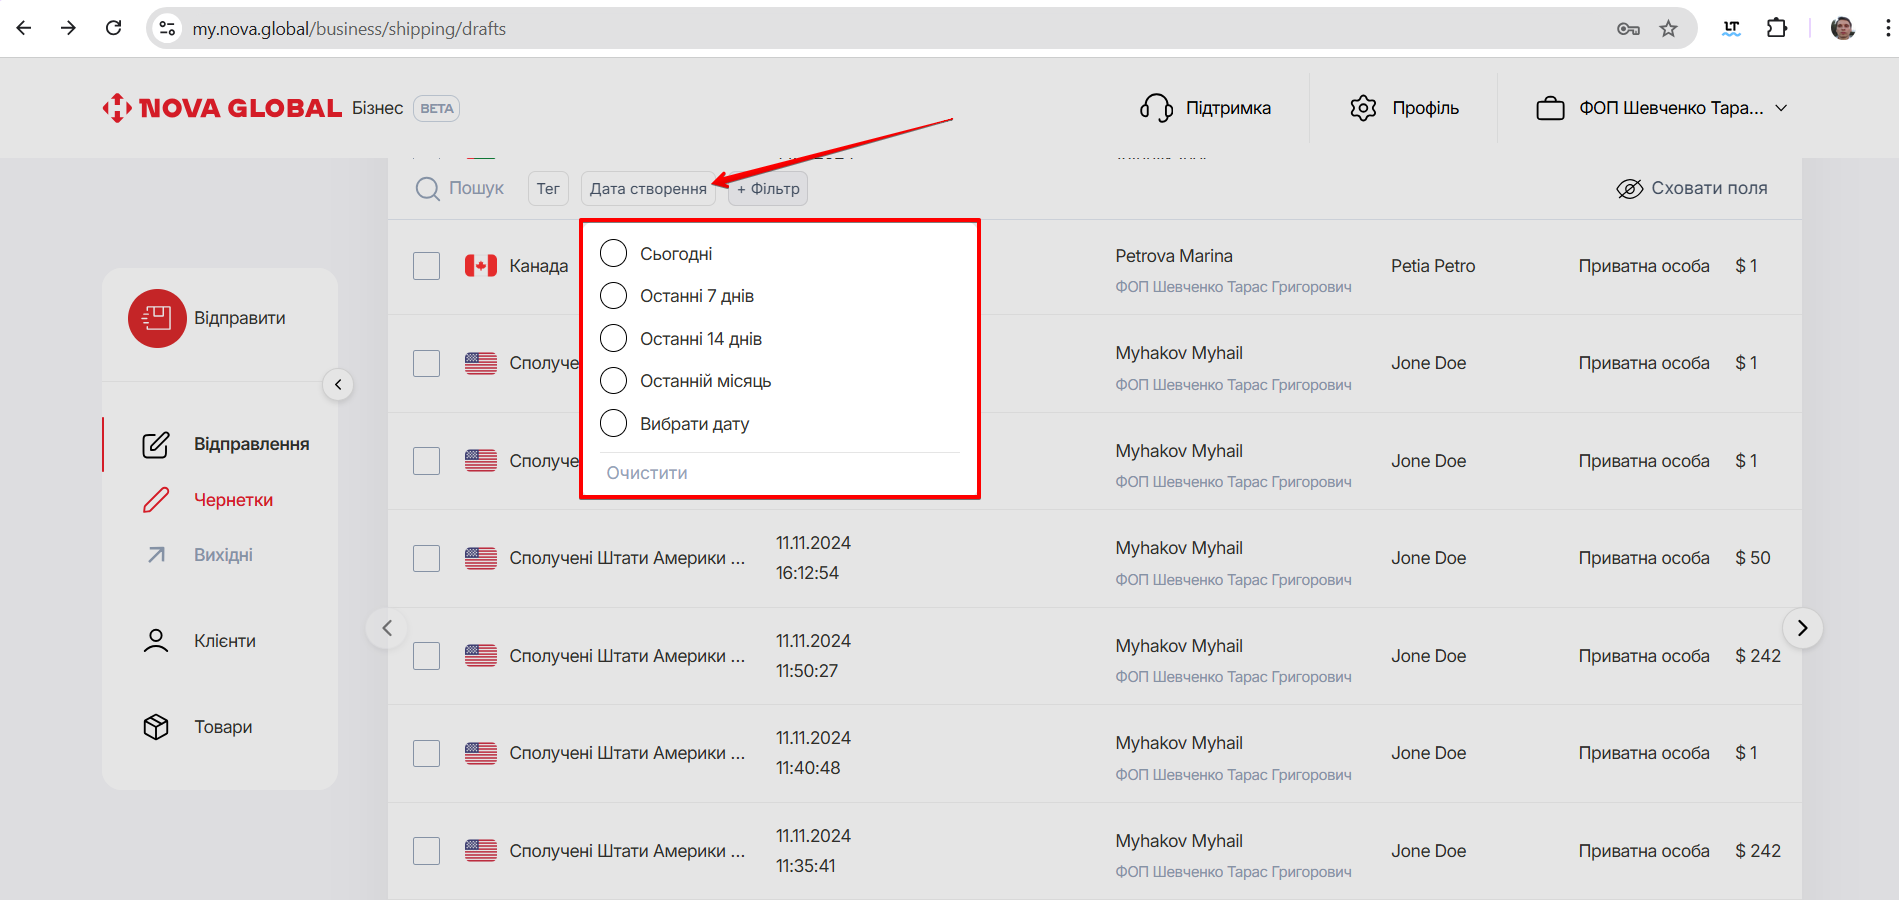The width and height of the screenshot is (1899, 900).
Task: Click the red Відправити package icon
Action: pyautogui.click(x=157, y=319)
